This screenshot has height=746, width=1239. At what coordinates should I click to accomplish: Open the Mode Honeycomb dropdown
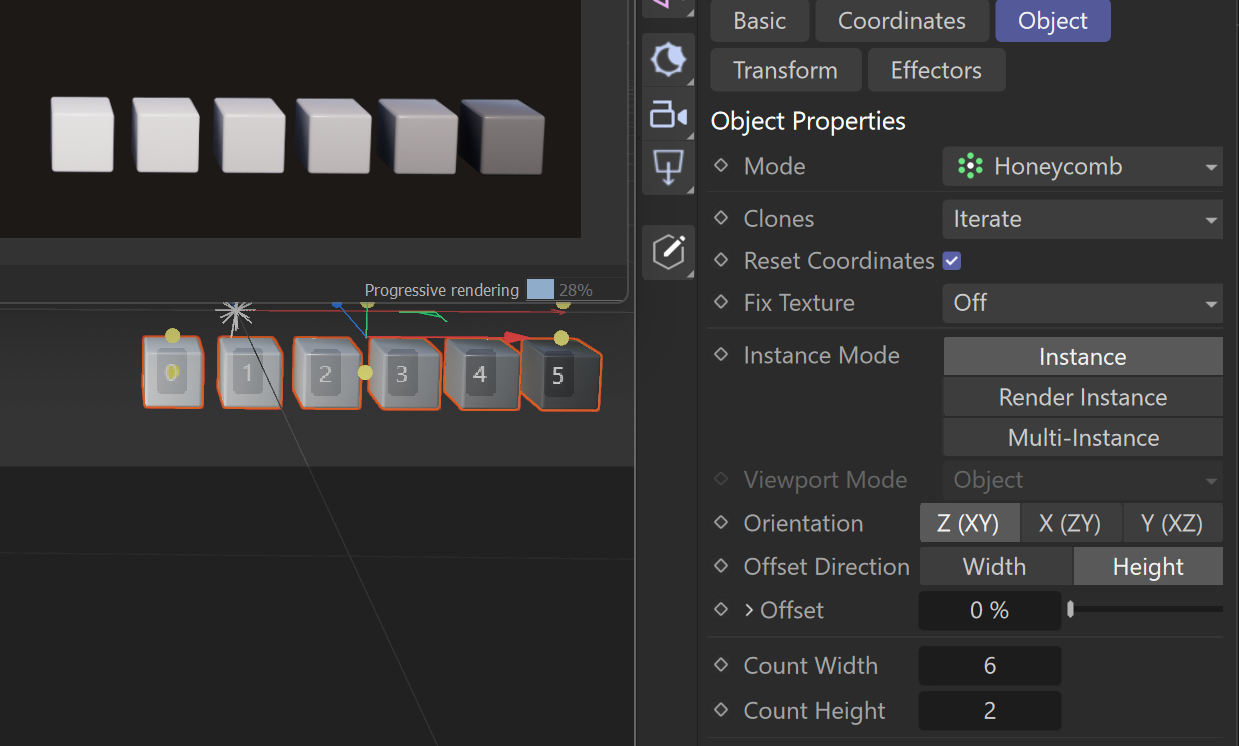pyautogui.click(x=1082, y=166)
